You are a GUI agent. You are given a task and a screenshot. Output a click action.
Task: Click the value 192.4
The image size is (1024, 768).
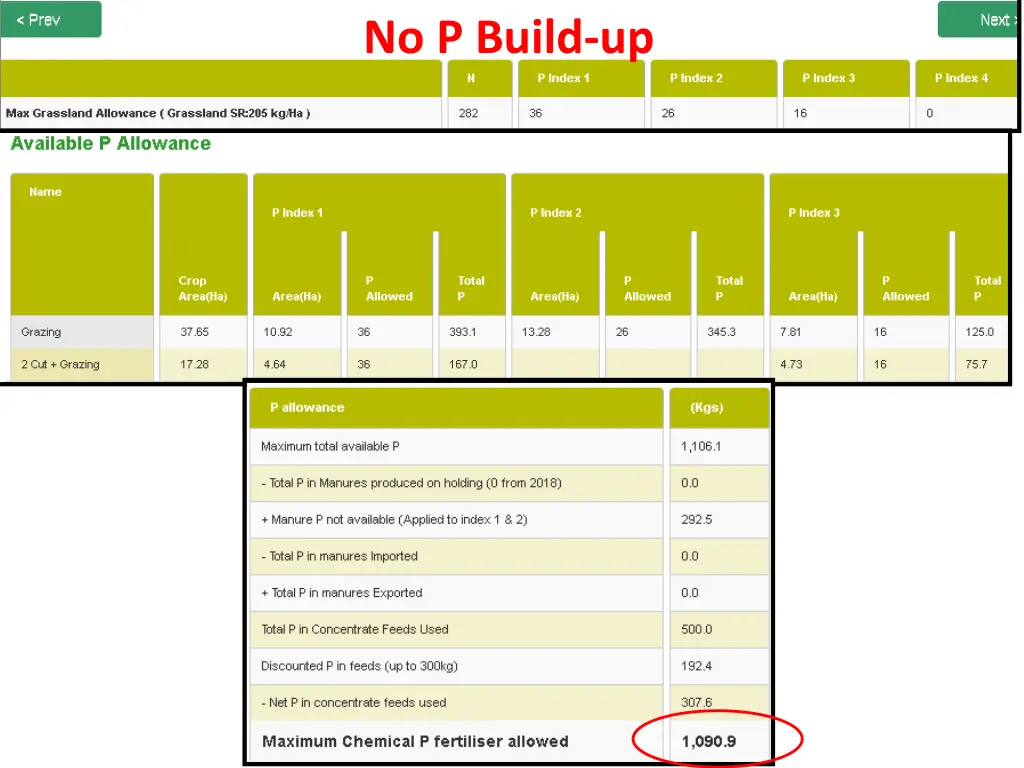(x=697, y=666)
